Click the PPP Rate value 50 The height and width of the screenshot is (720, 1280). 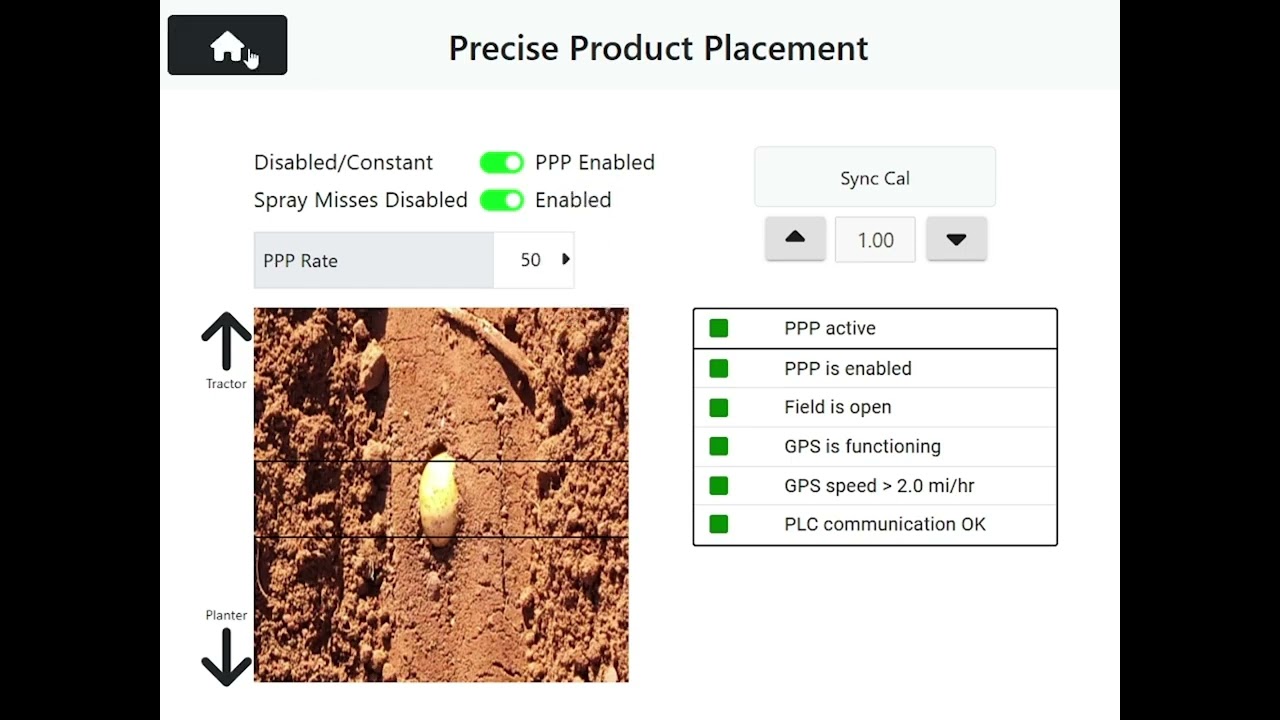coord(530,260)
